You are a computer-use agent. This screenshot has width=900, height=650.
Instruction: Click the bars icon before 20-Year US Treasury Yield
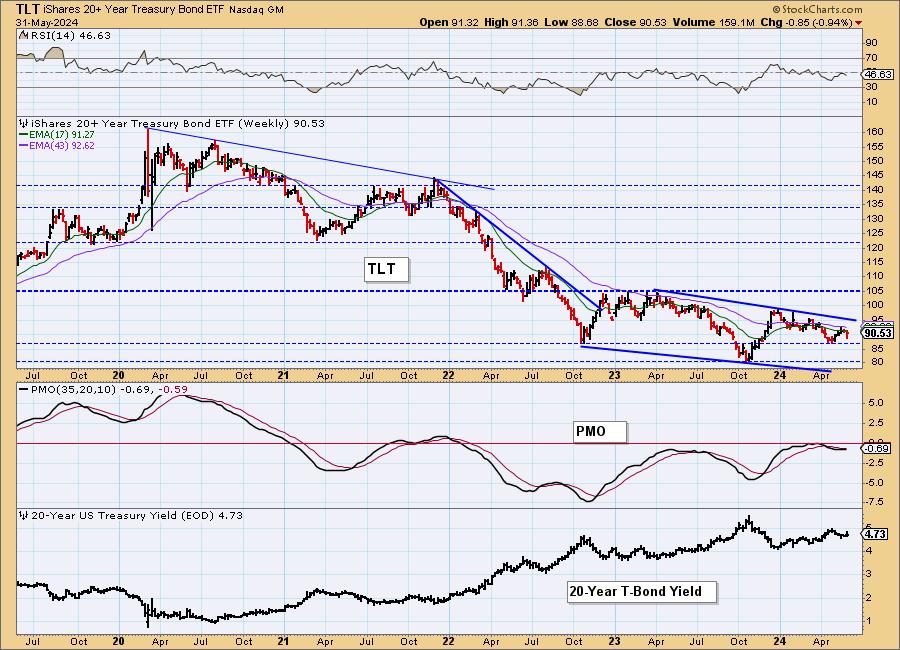pos(23,515)
